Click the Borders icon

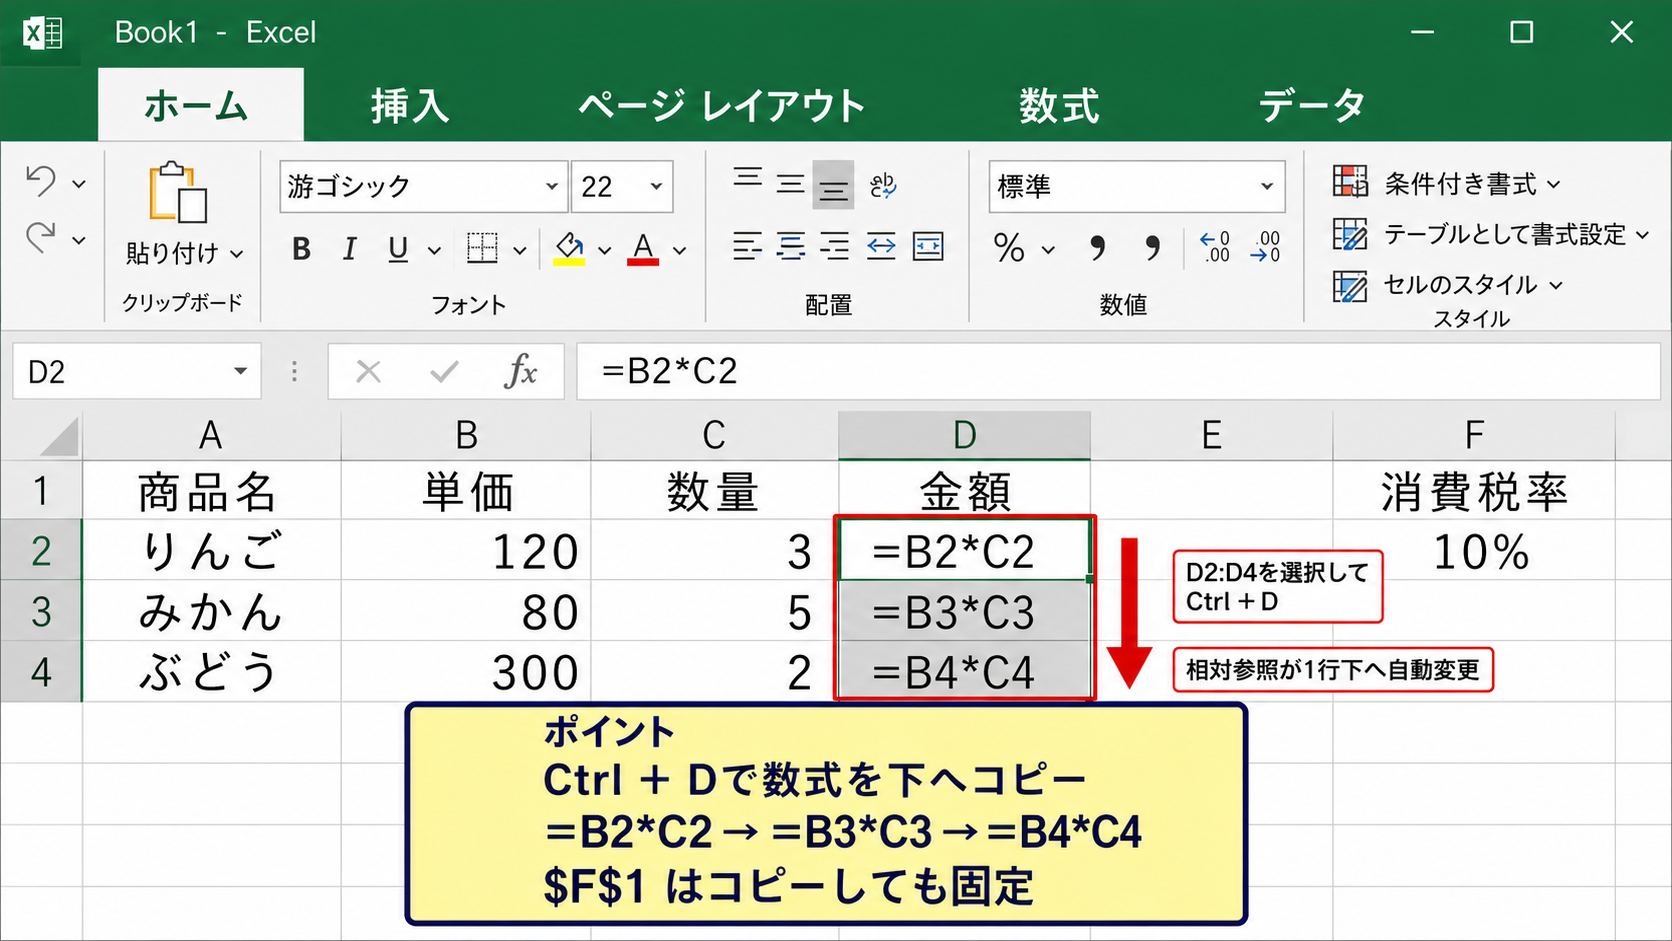pos(482,248)
